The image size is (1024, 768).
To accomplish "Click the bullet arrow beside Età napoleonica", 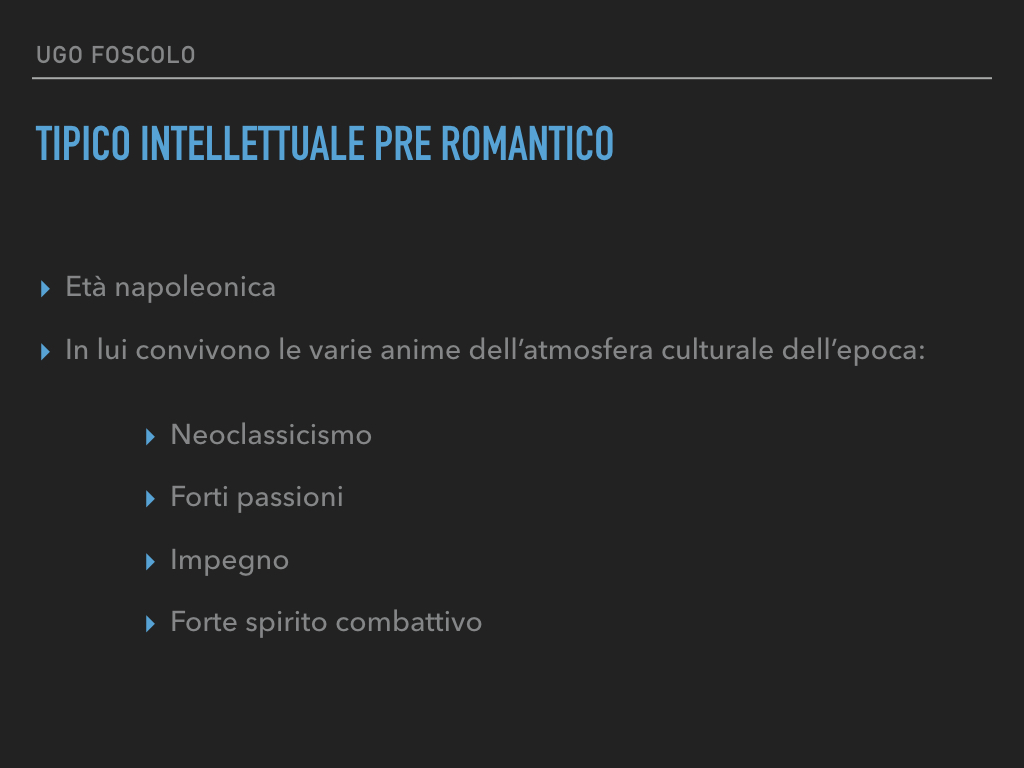I will [45, 289].
